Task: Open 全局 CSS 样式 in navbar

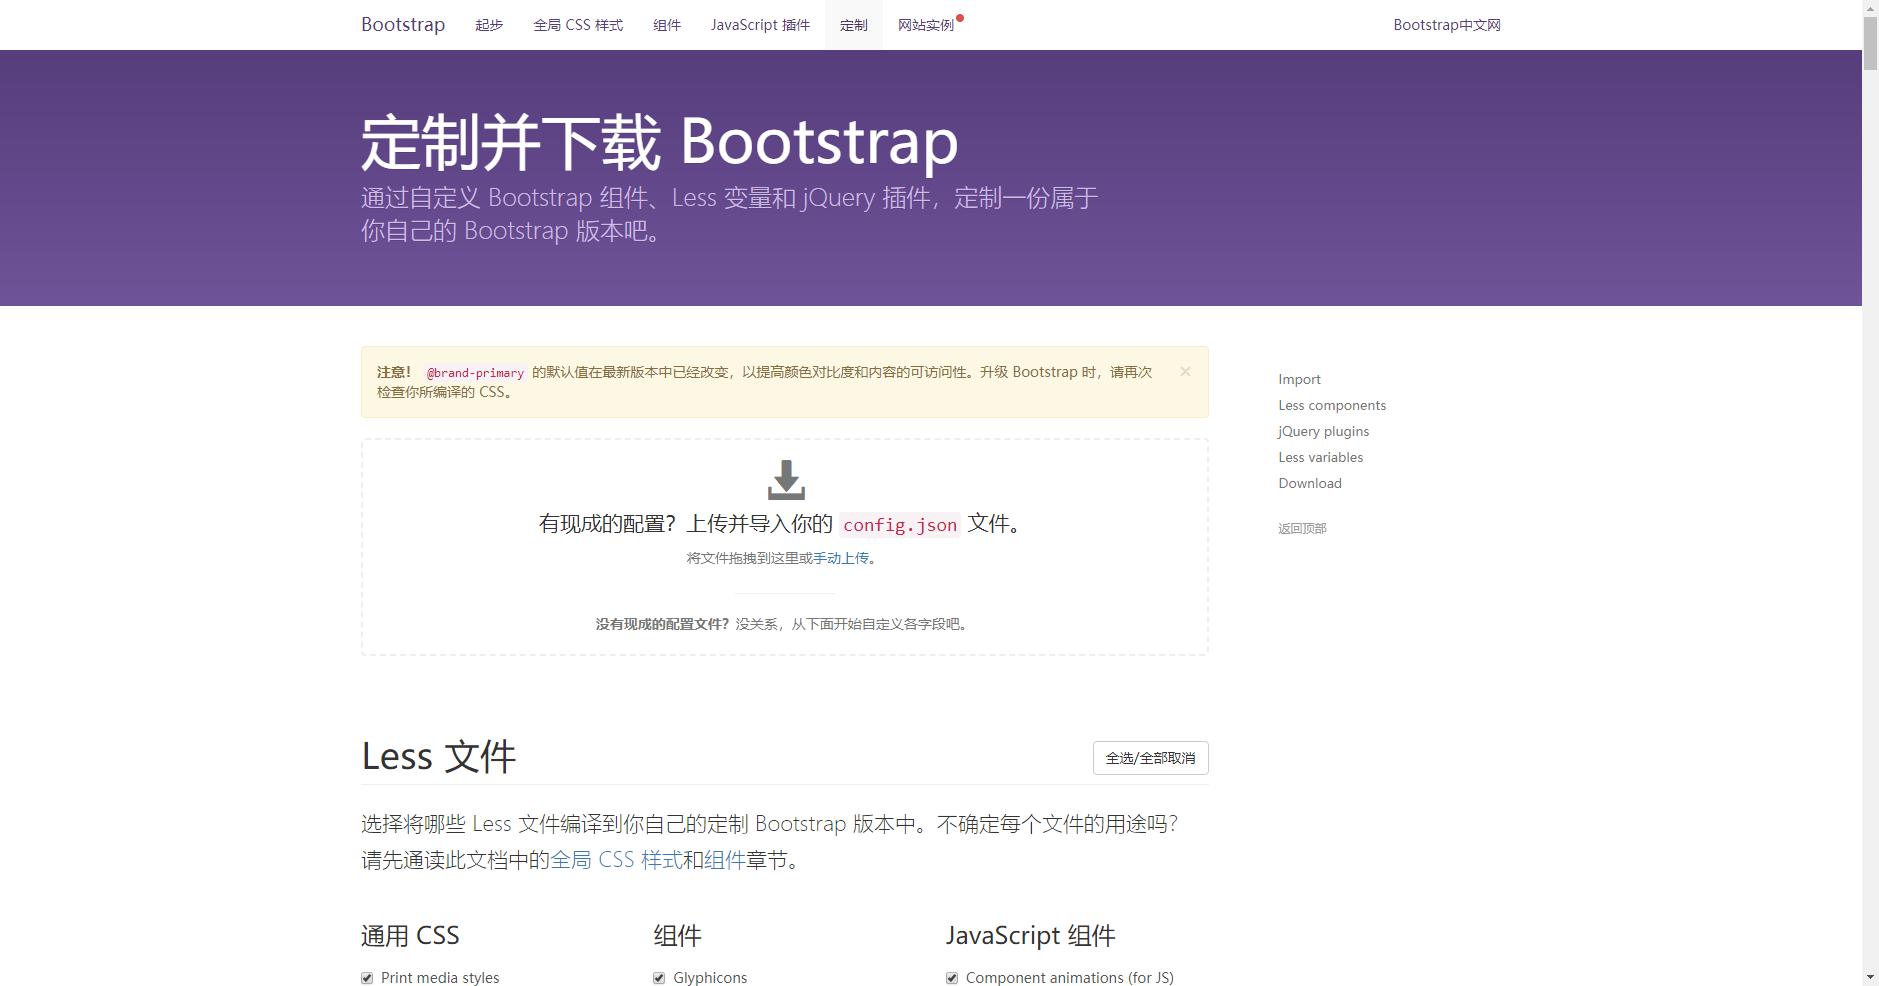Action: pyautogui.click(x=578, y=25)
